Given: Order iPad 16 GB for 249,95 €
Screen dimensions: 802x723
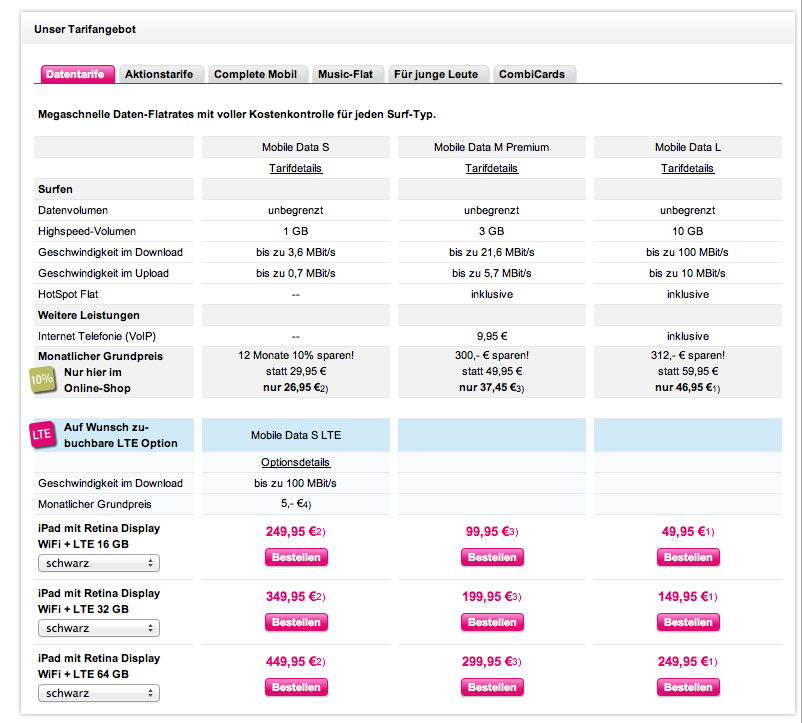Looking at the screenshot, I should pos(296,557).
